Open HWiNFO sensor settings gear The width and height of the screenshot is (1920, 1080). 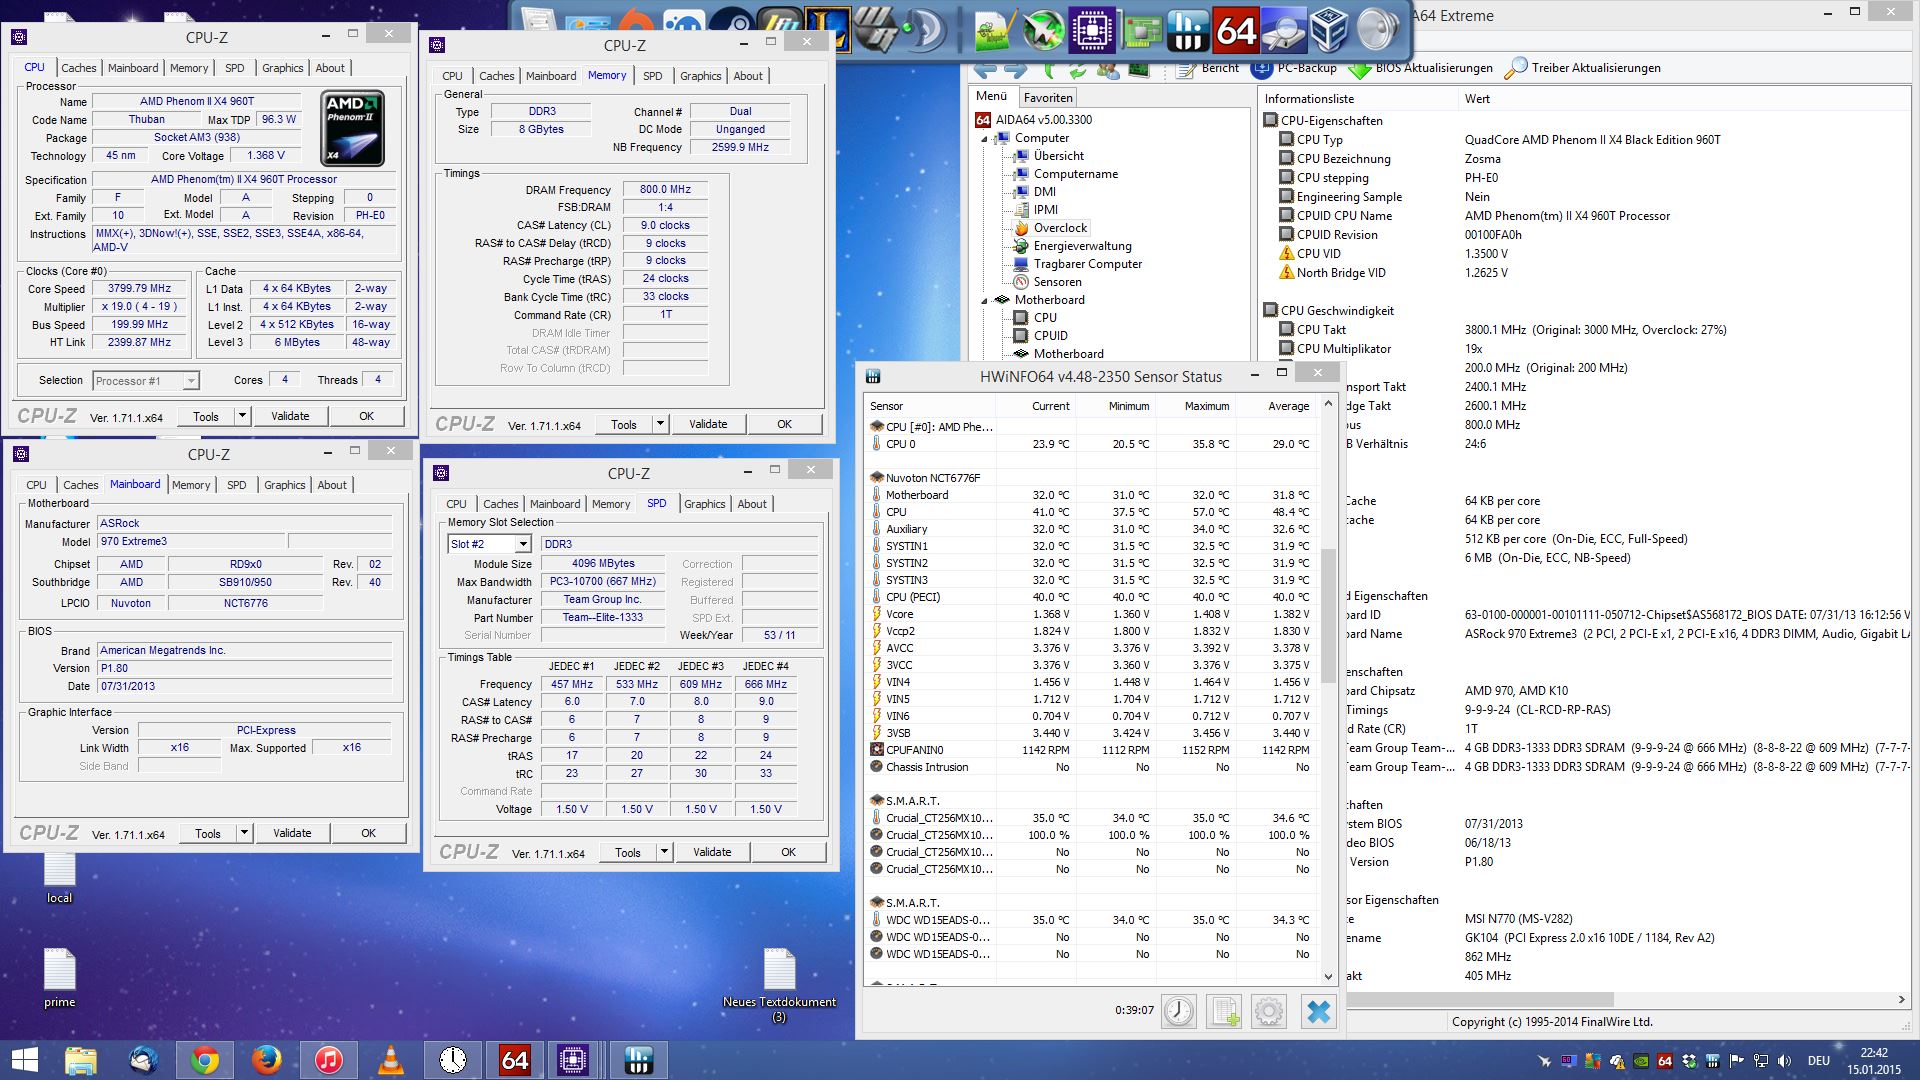(x=1269, y=1011)
